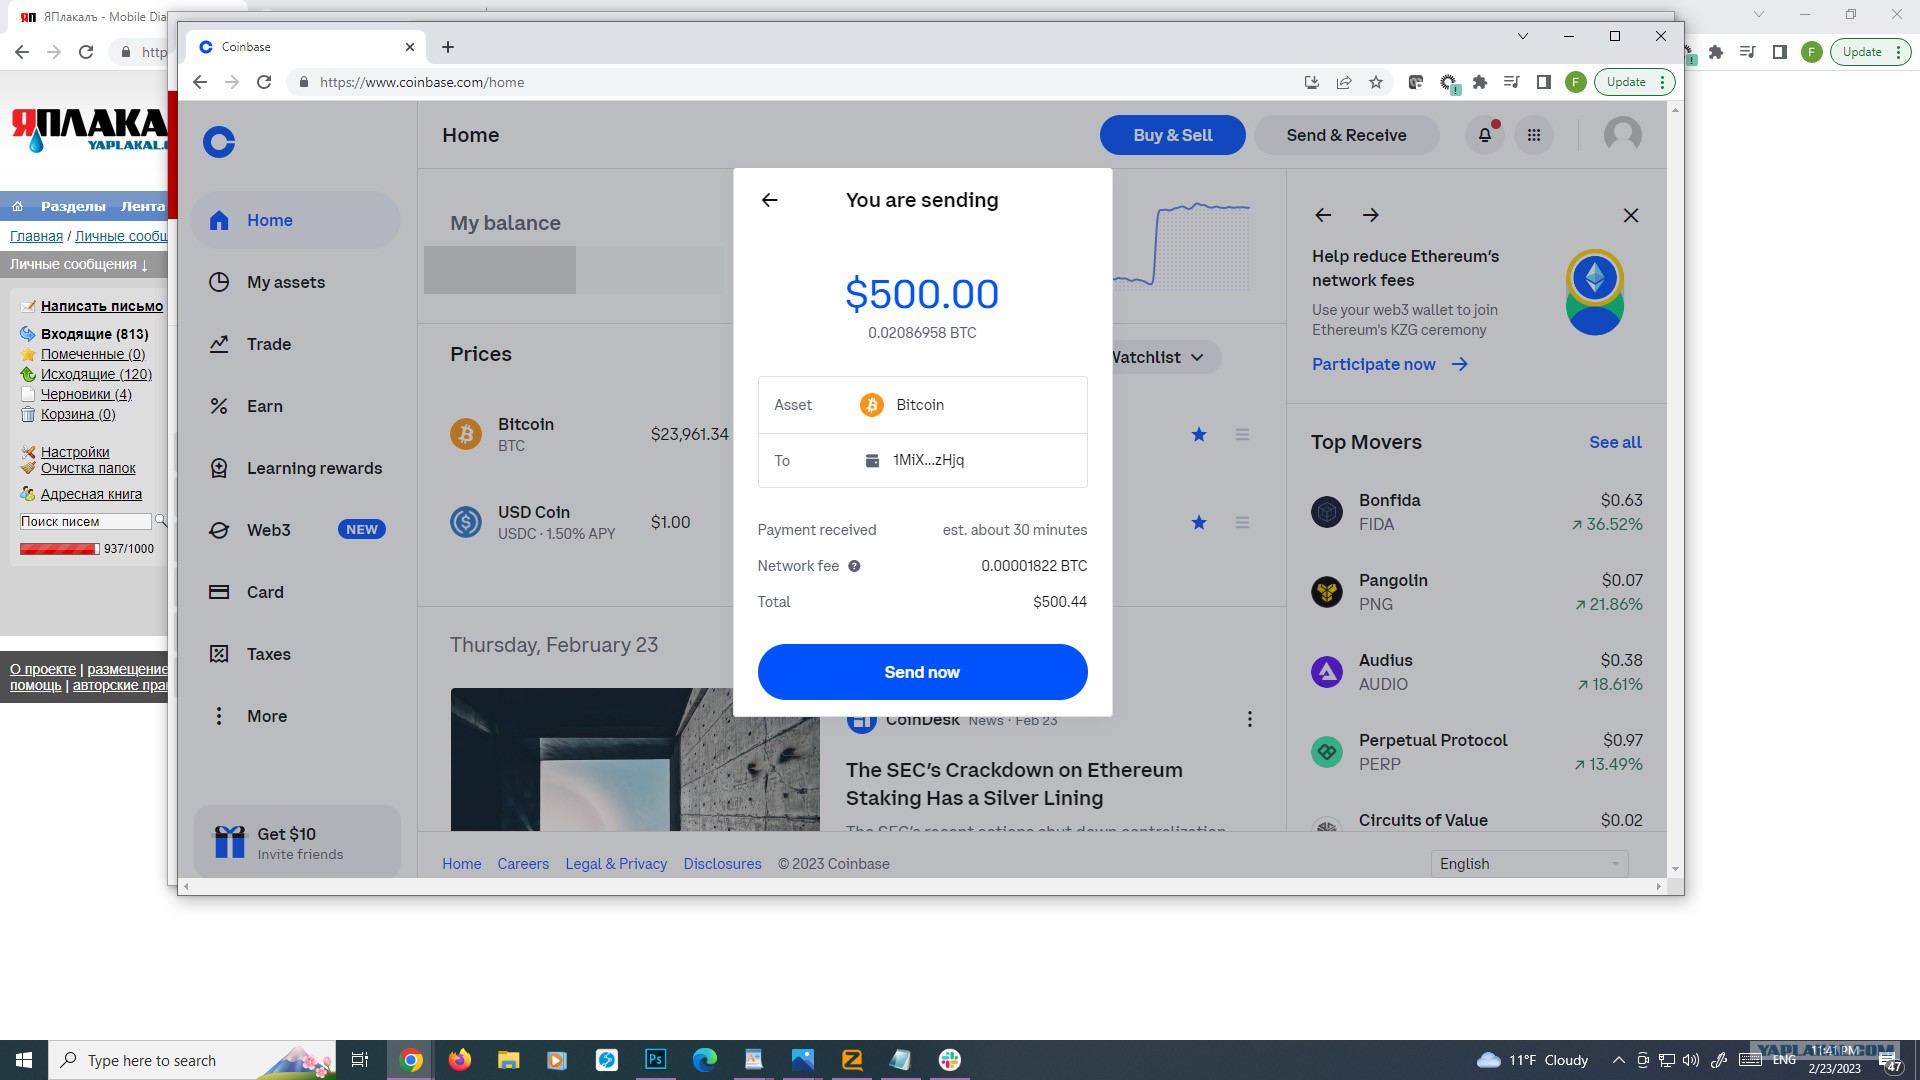
Task: Open Web3 in the sidebar
Action: (296, 530)
